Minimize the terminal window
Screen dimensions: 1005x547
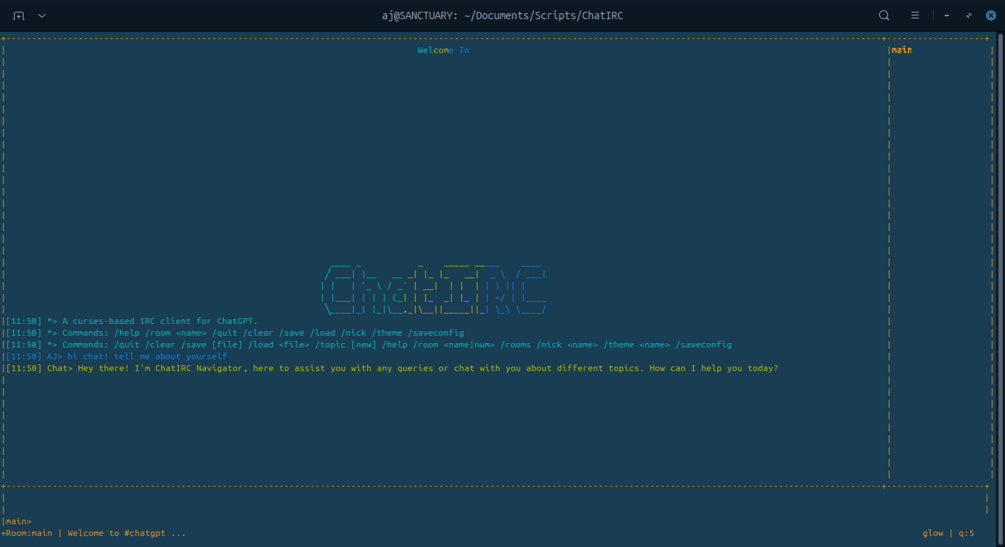[x=947, y=15]
